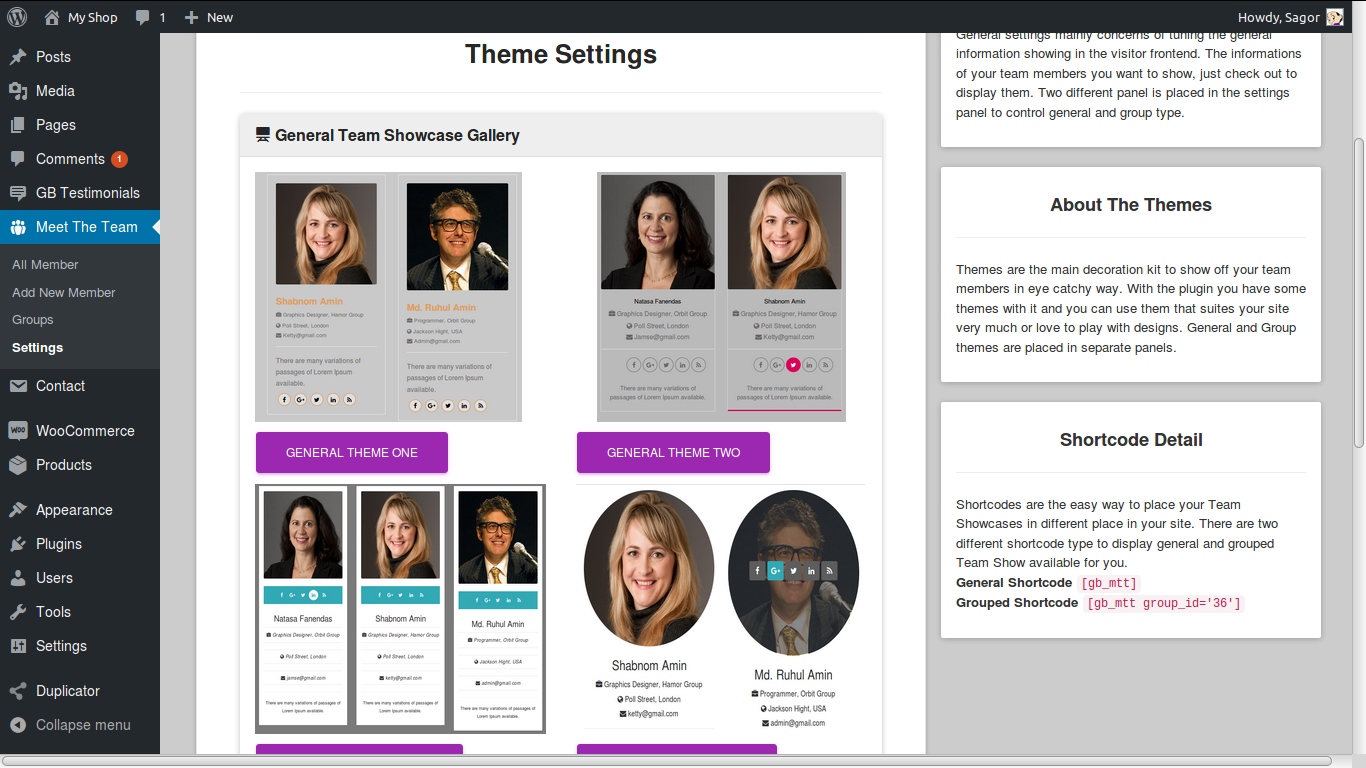Choose General Theme Two button
Viewport: 1366px width, 768px height.
tap(673, 453)
